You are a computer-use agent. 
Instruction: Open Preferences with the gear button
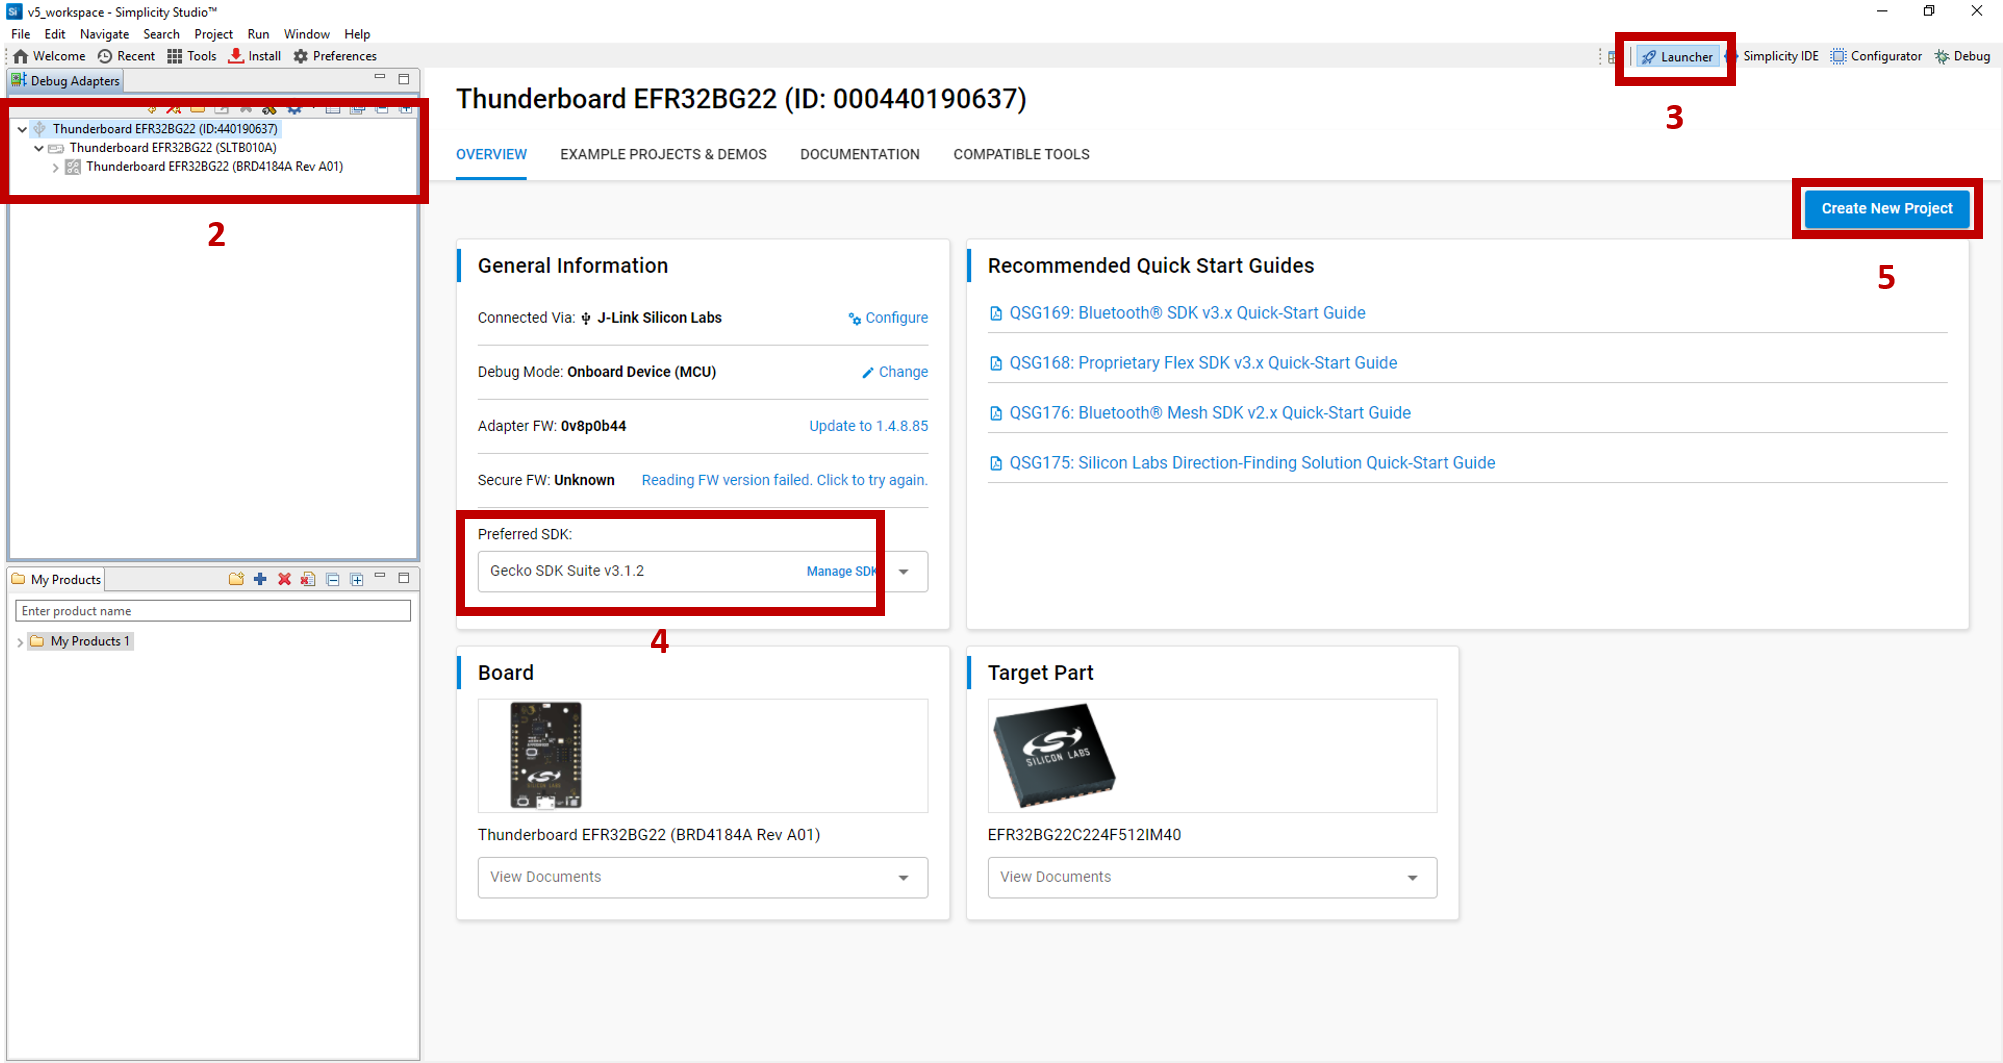point(335,56)
